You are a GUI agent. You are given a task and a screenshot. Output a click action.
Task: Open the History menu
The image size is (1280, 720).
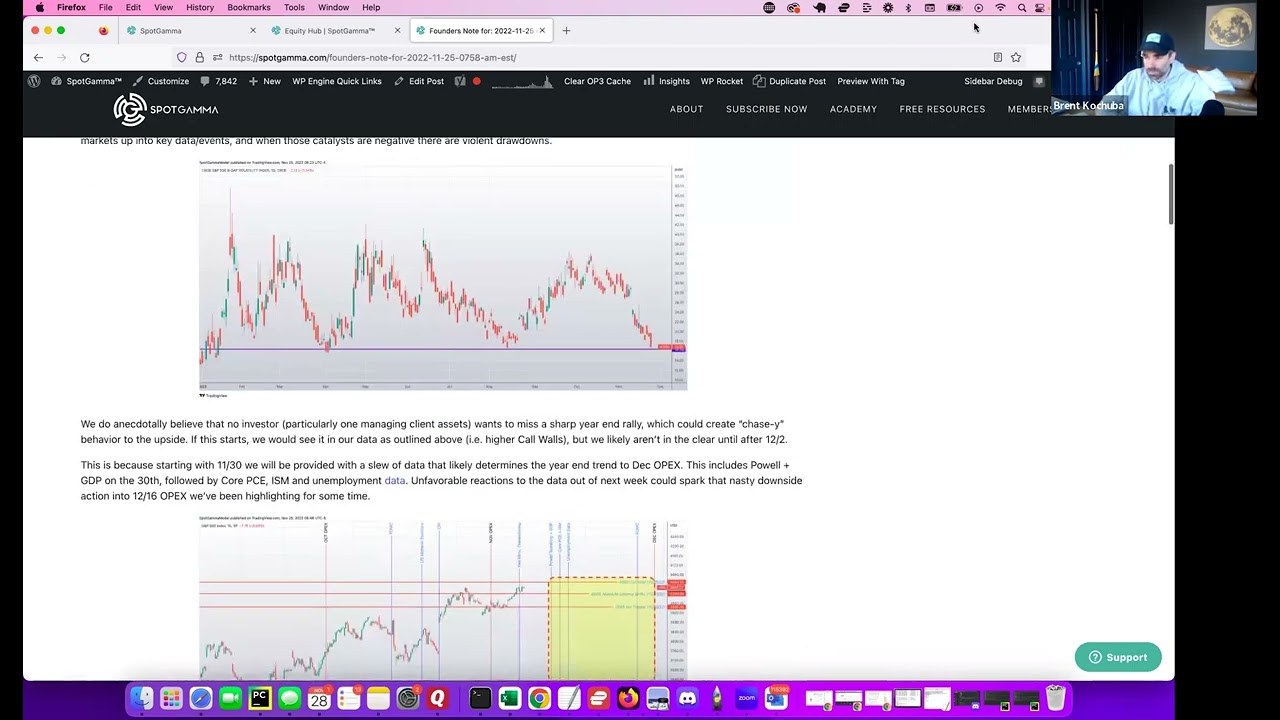click(199, 8)
